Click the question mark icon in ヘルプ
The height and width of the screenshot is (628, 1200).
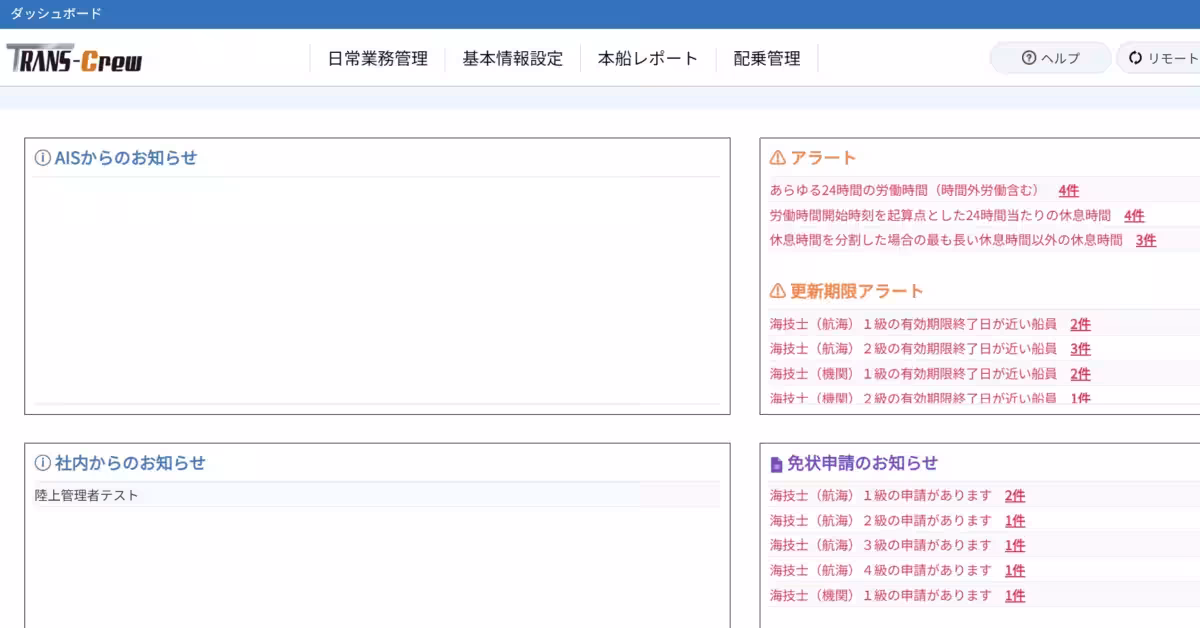coord(1028,58)
